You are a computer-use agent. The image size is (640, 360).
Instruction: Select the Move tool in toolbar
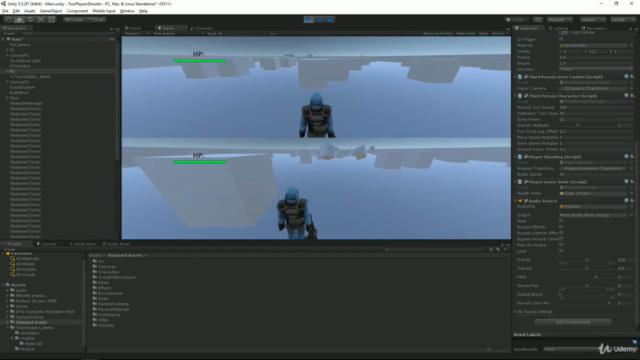[19, 20]
